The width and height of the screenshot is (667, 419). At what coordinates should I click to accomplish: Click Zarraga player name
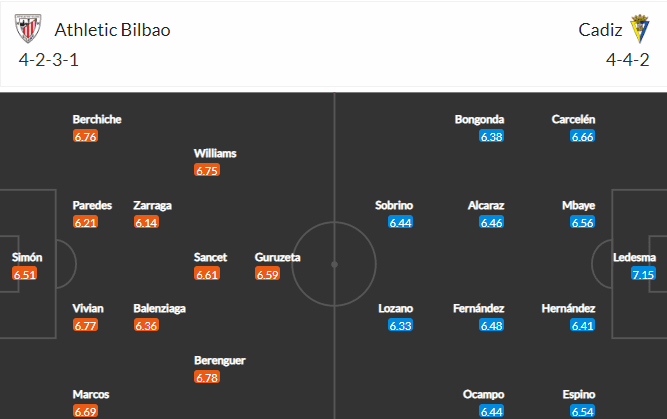click(152, 205)
